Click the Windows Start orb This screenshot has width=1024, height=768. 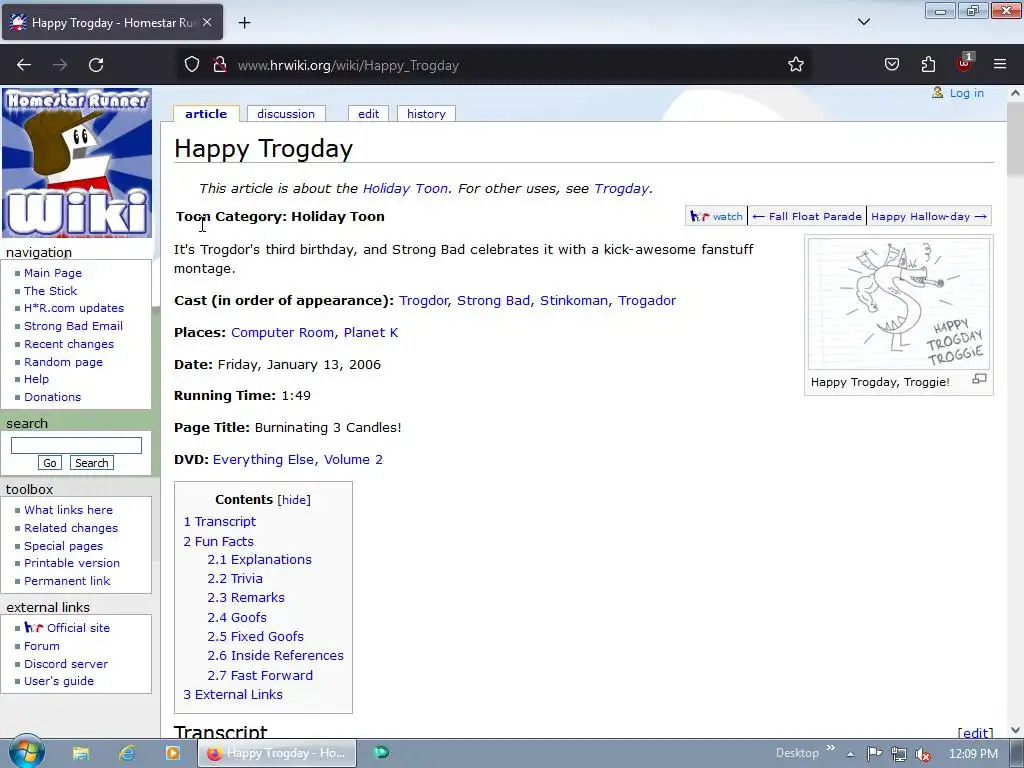[x=26, y=752]
